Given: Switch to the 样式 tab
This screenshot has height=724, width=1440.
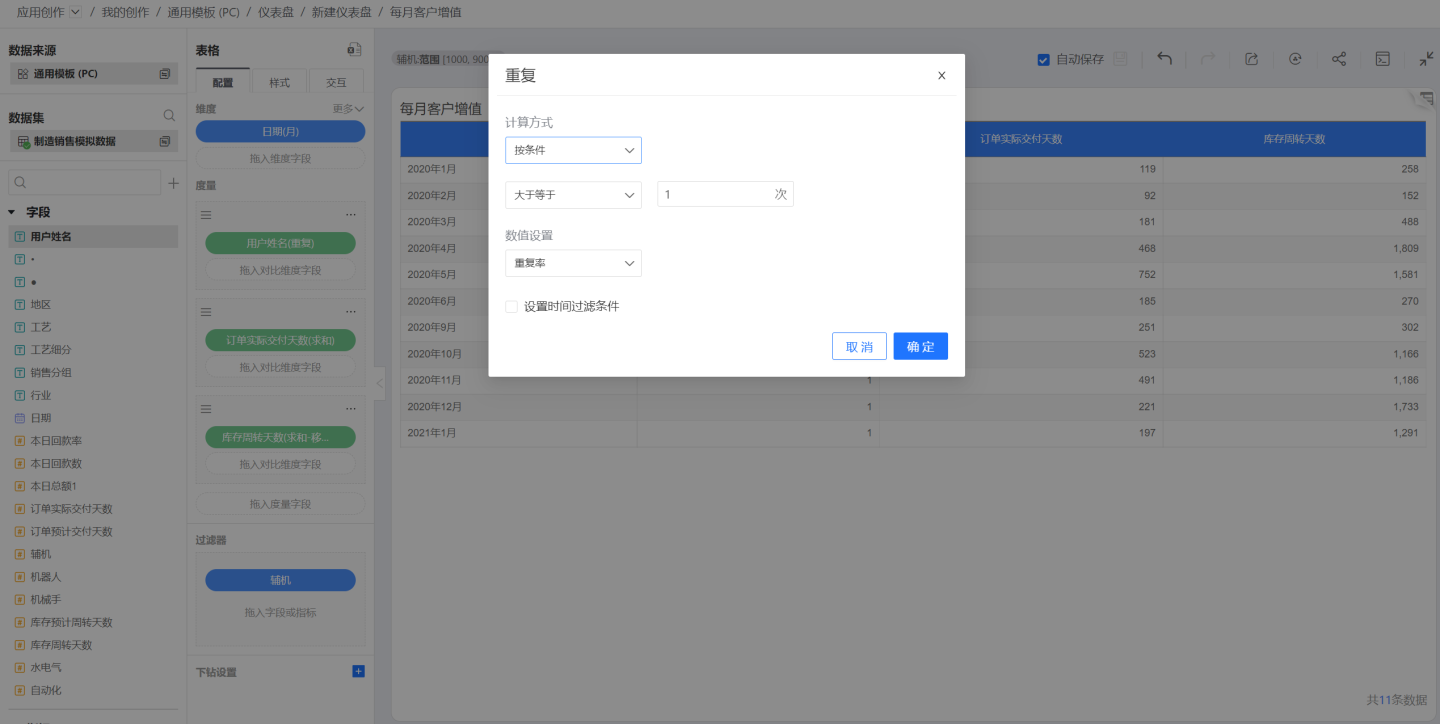Looking at the screenshot, I should coord(279,83).
